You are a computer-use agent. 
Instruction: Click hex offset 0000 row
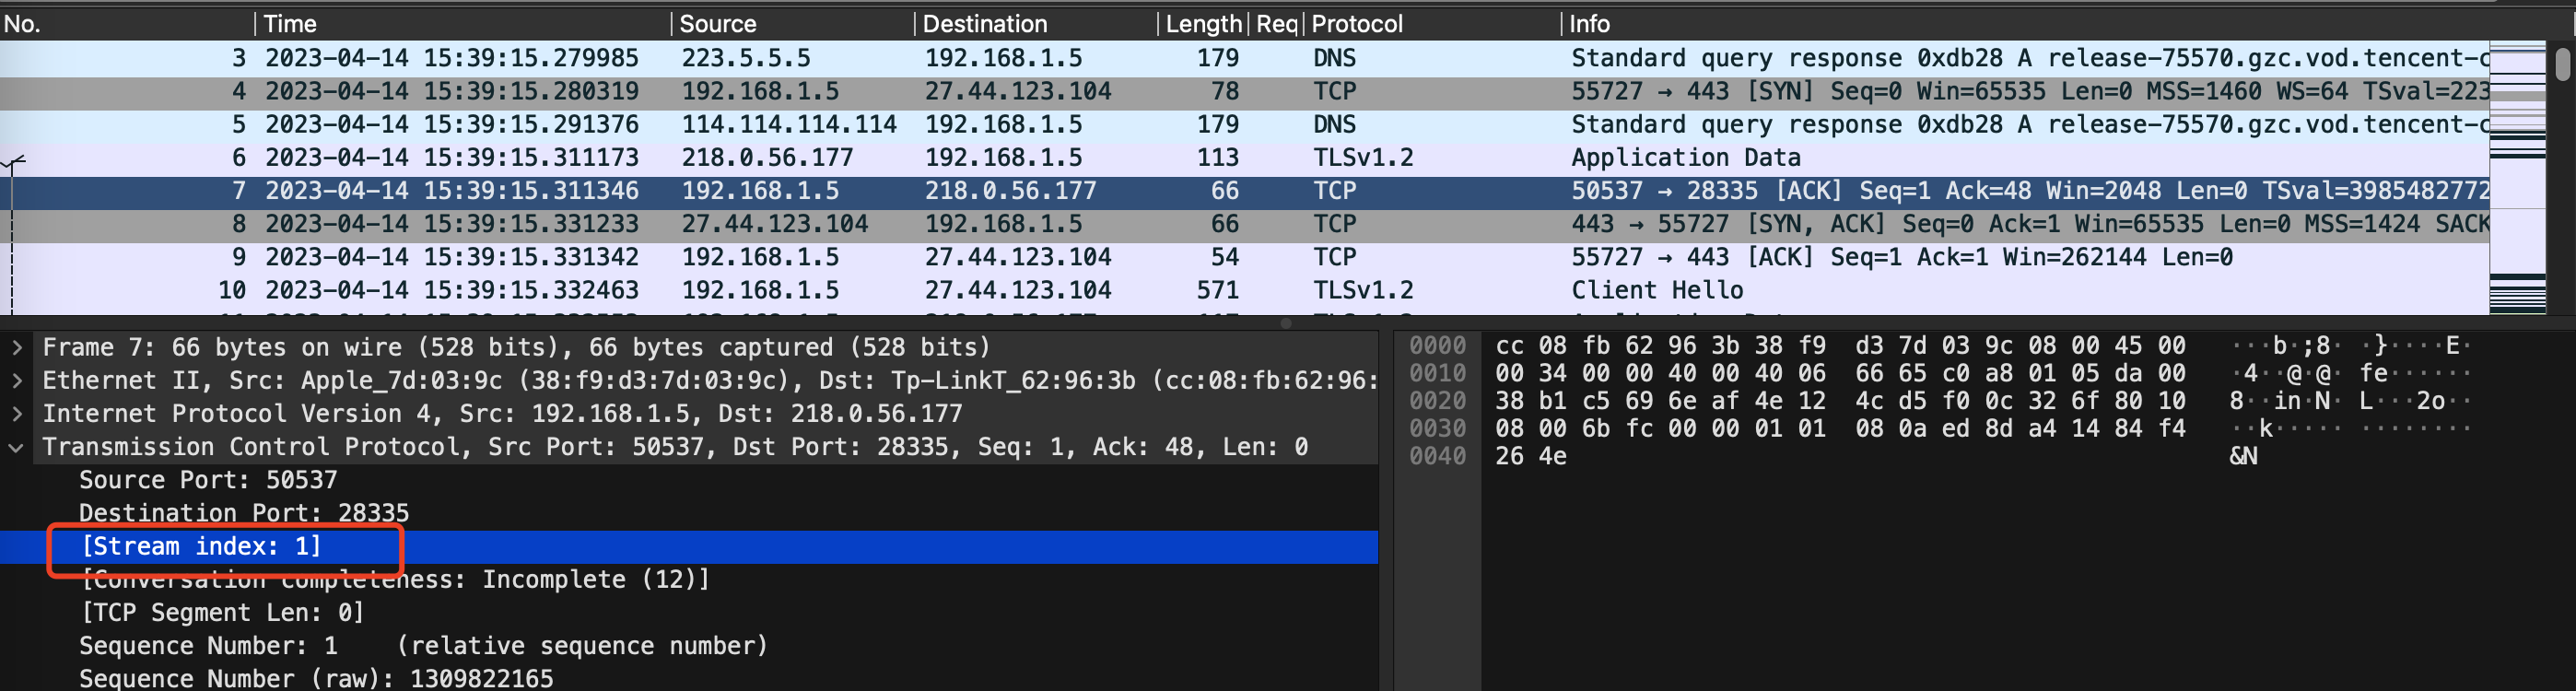point(1437,346)
